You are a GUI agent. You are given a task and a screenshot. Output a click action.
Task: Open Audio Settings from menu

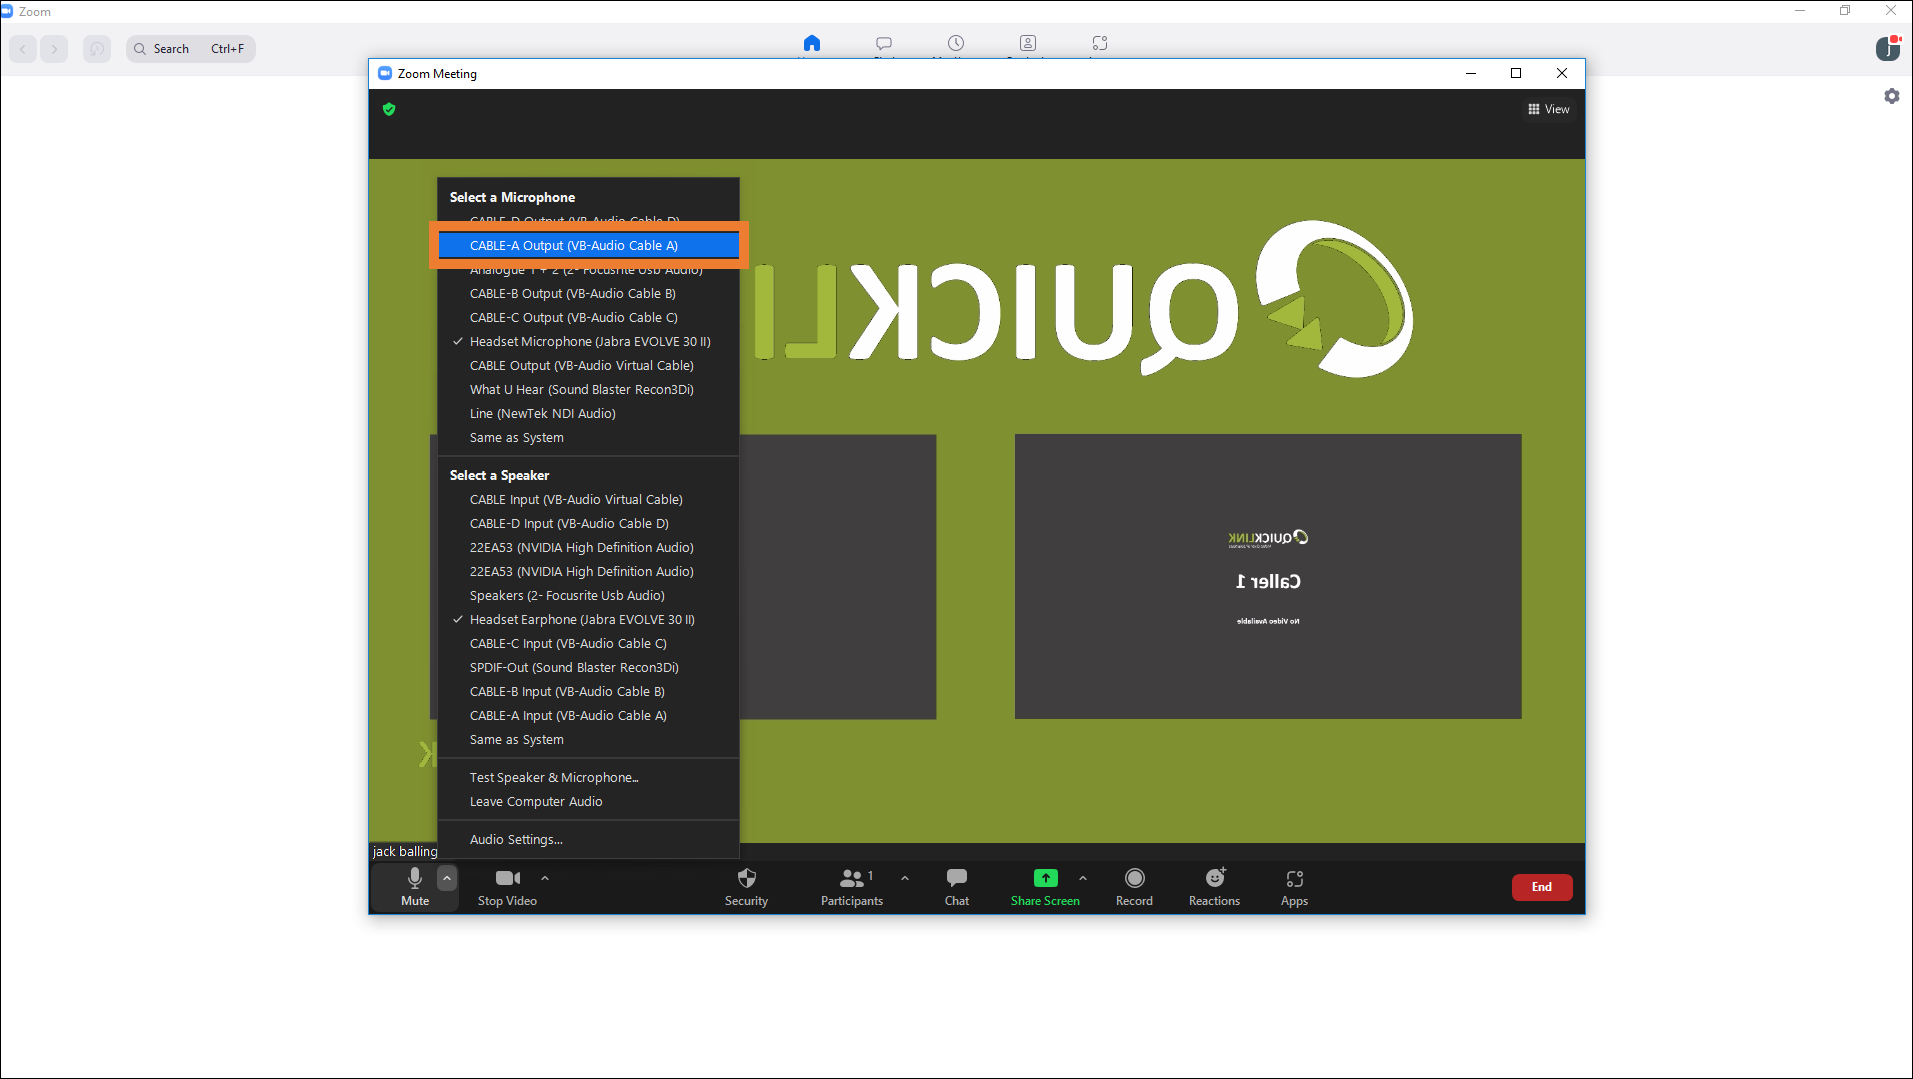point(588,839)
